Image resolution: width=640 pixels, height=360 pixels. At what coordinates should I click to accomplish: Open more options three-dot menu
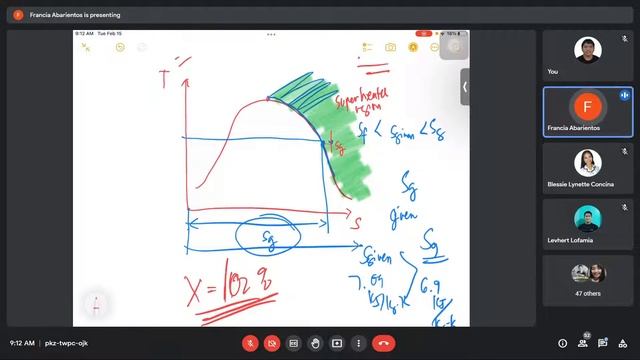358,343
